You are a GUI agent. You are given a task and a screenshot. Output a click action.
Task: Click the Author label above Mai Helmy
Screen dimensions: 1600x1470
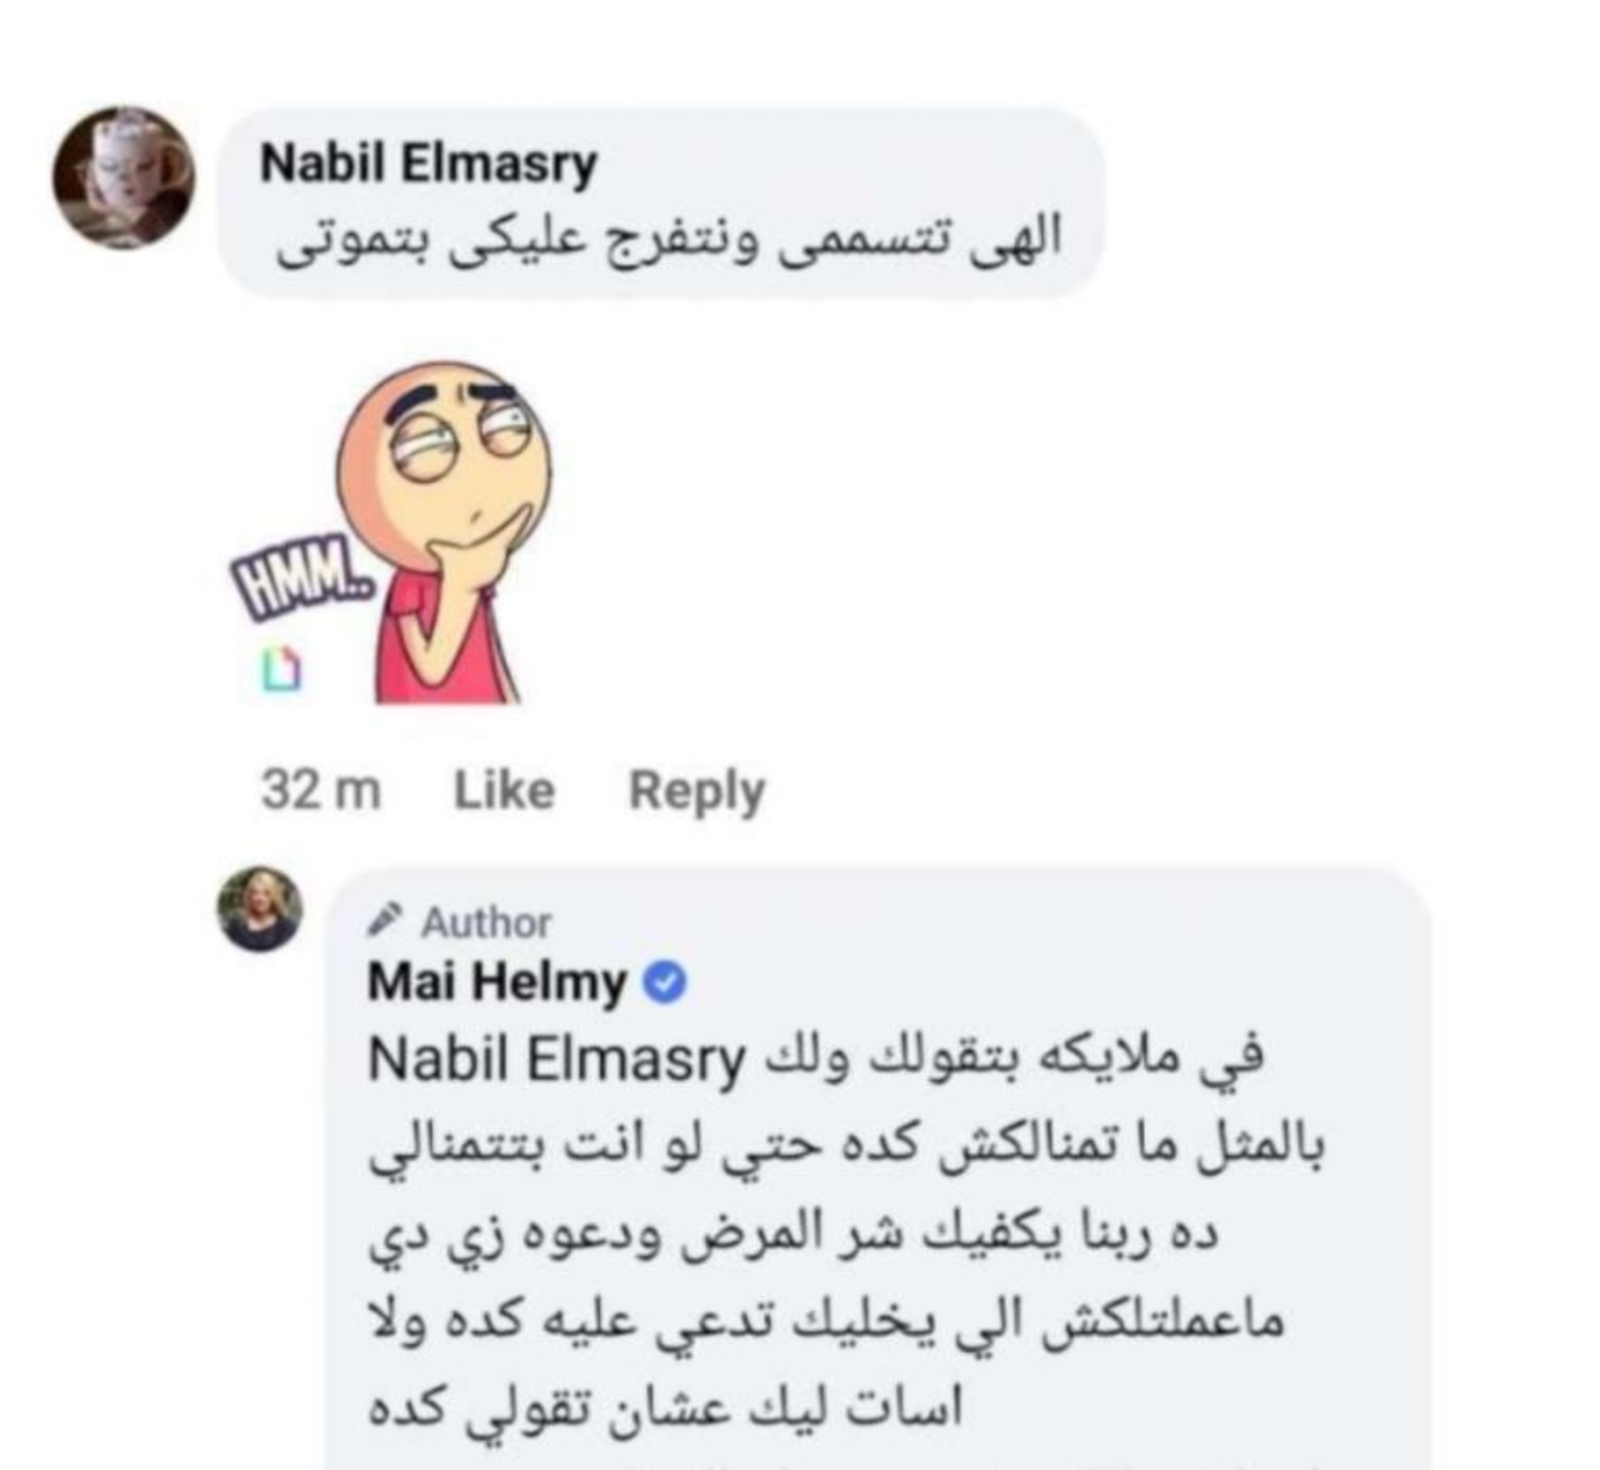[486, 922]
